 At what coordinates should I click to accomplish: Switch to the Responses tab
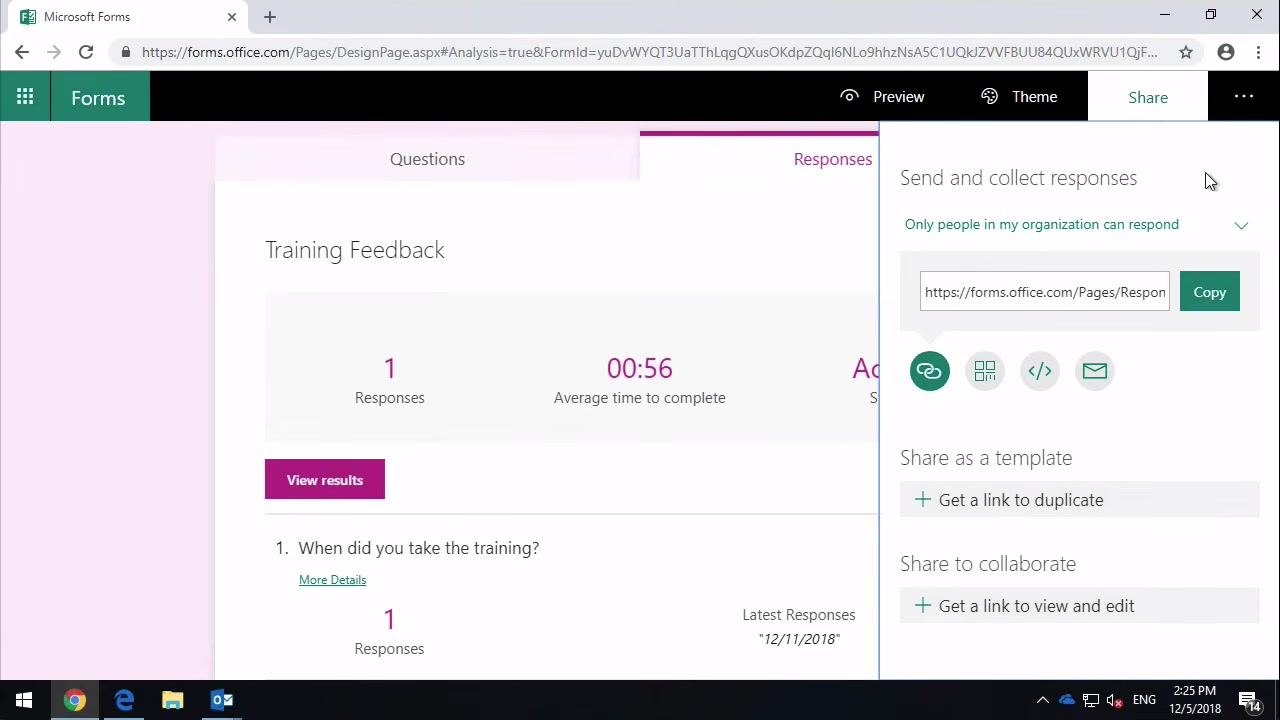832,159
